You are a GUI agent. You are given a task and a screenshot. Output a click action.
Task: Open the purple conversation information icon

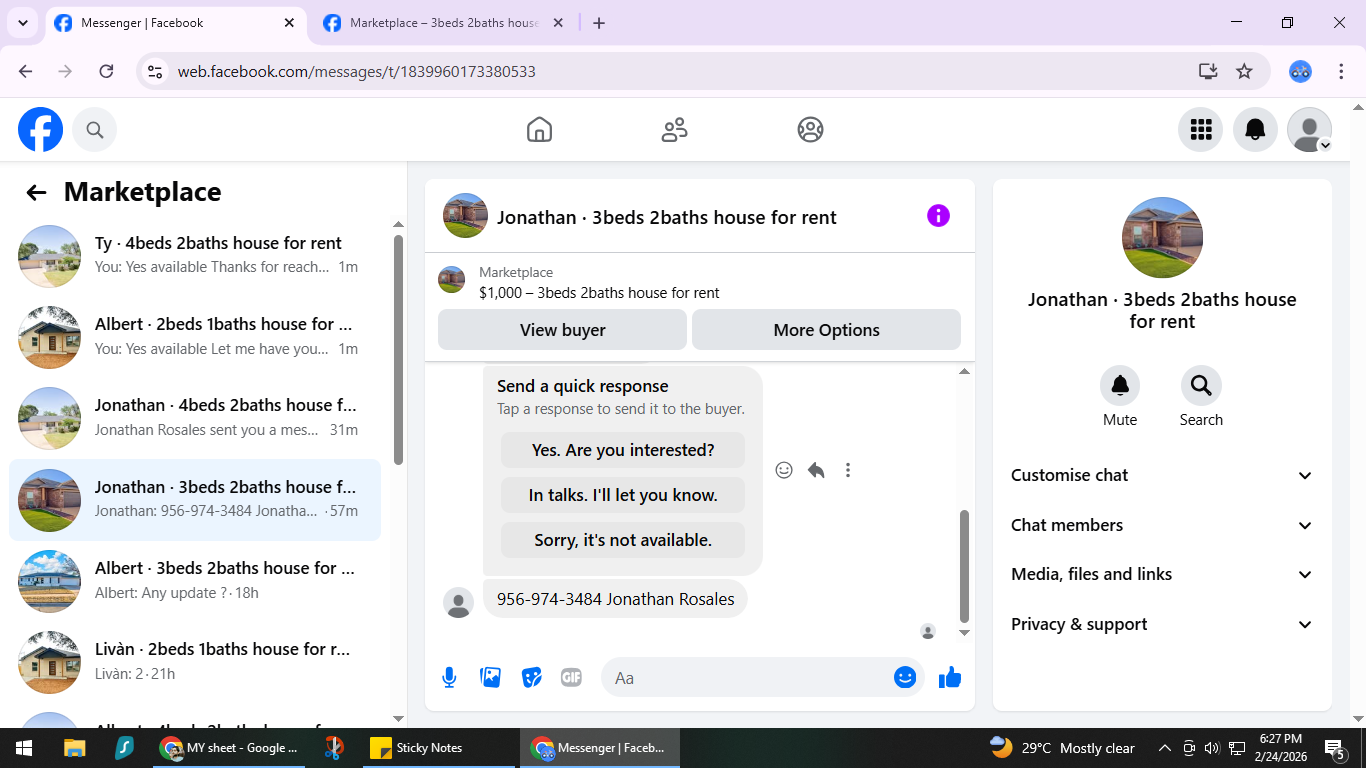point(938,216)
